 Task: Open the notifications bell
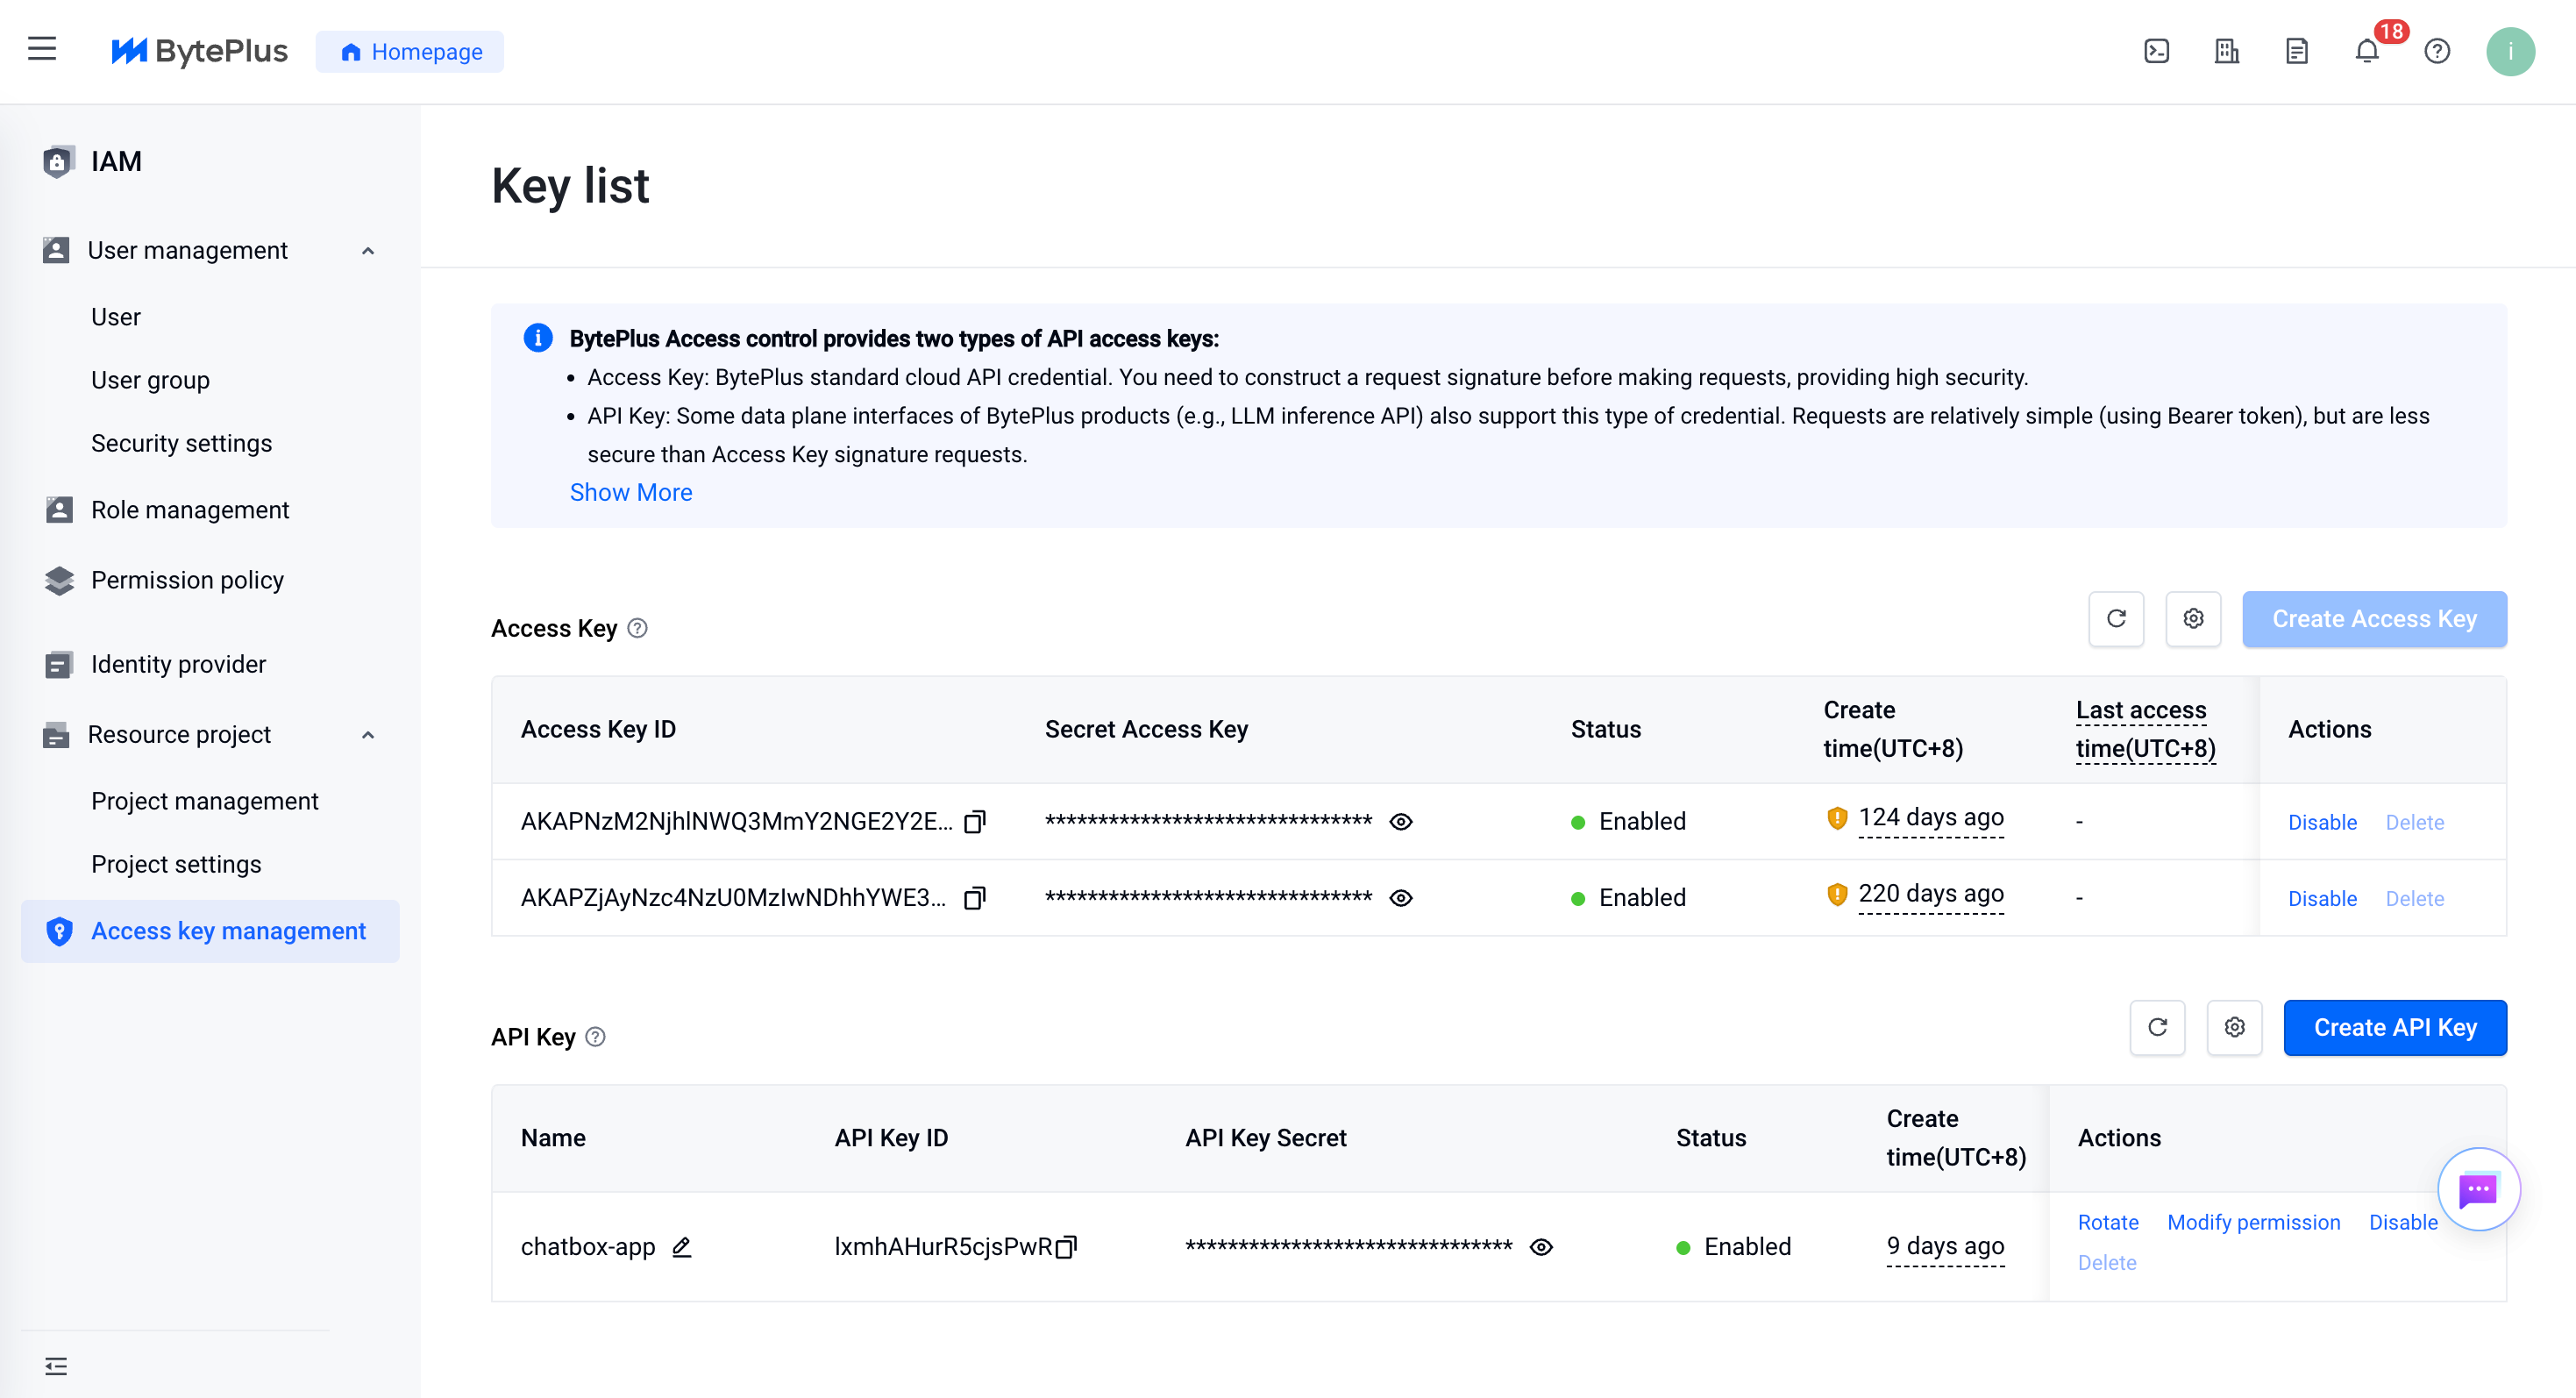point(2366,51)
